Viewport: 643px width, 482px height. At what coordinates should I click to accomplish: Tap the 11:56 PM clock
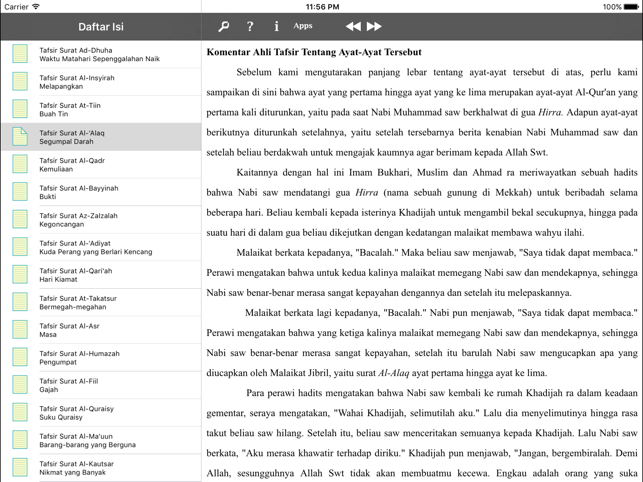pos(322,7)
